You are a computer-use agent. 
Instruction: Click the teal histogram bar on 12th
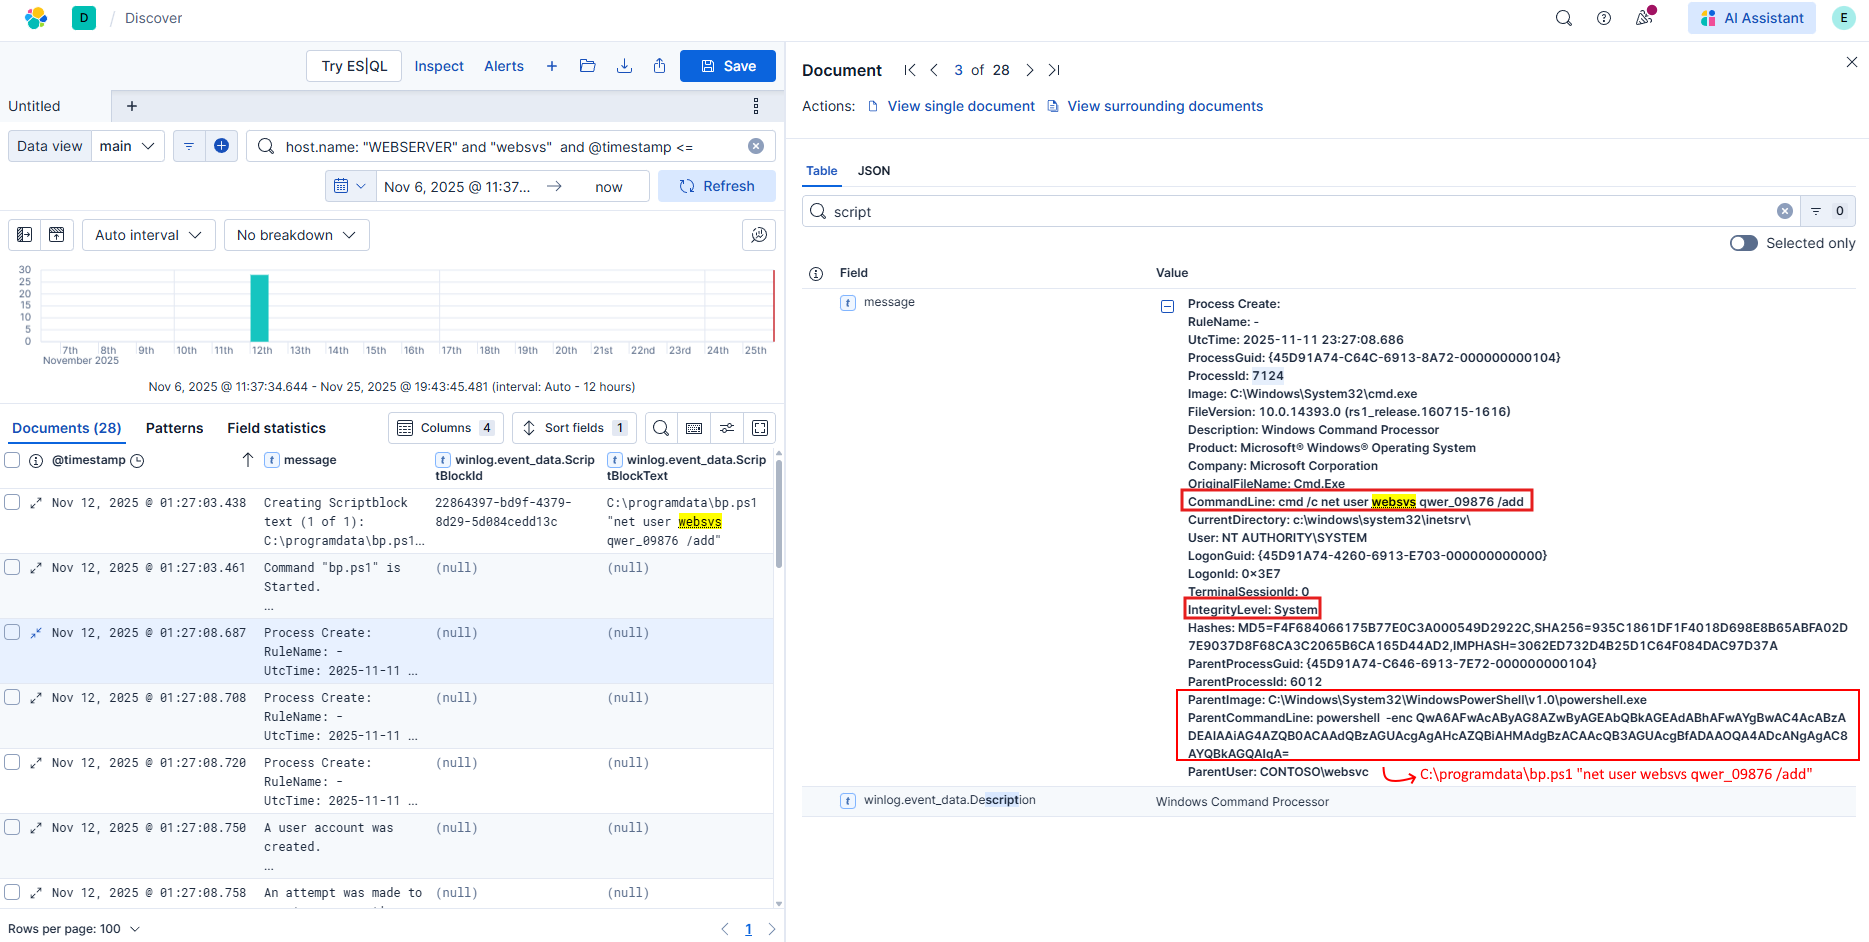(259, 308)
